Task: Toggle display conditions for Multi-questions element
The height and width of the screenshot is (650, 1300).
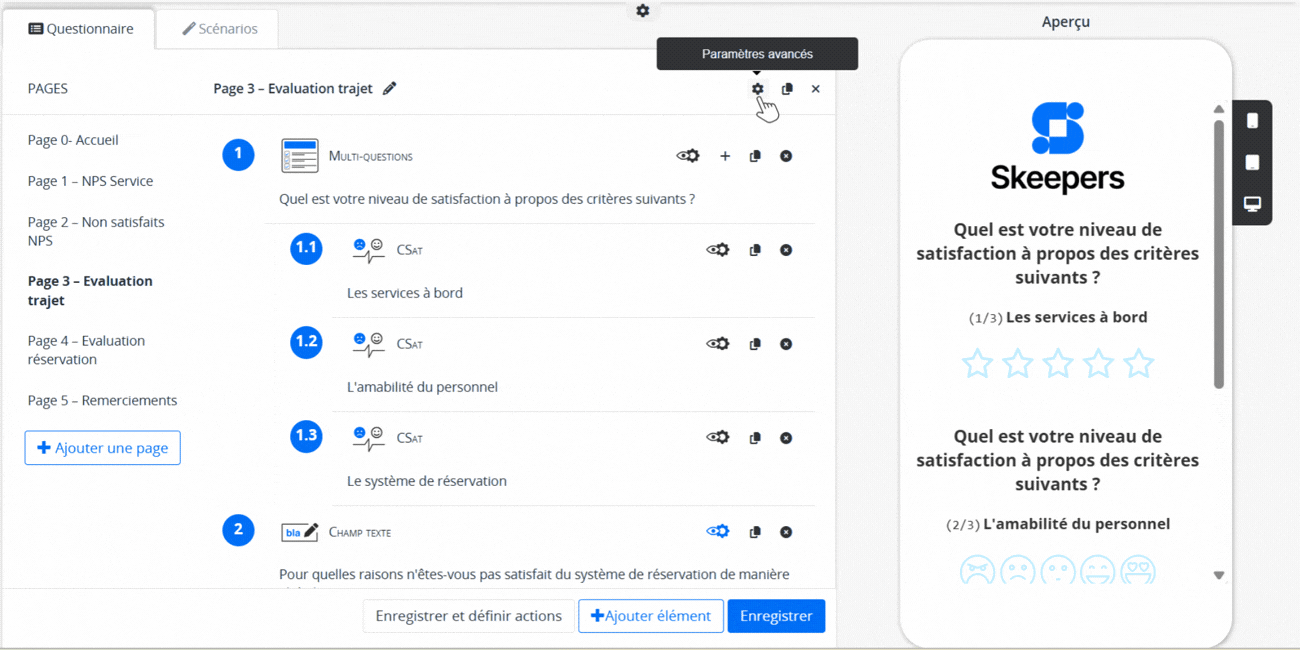Action: point(688,156)
